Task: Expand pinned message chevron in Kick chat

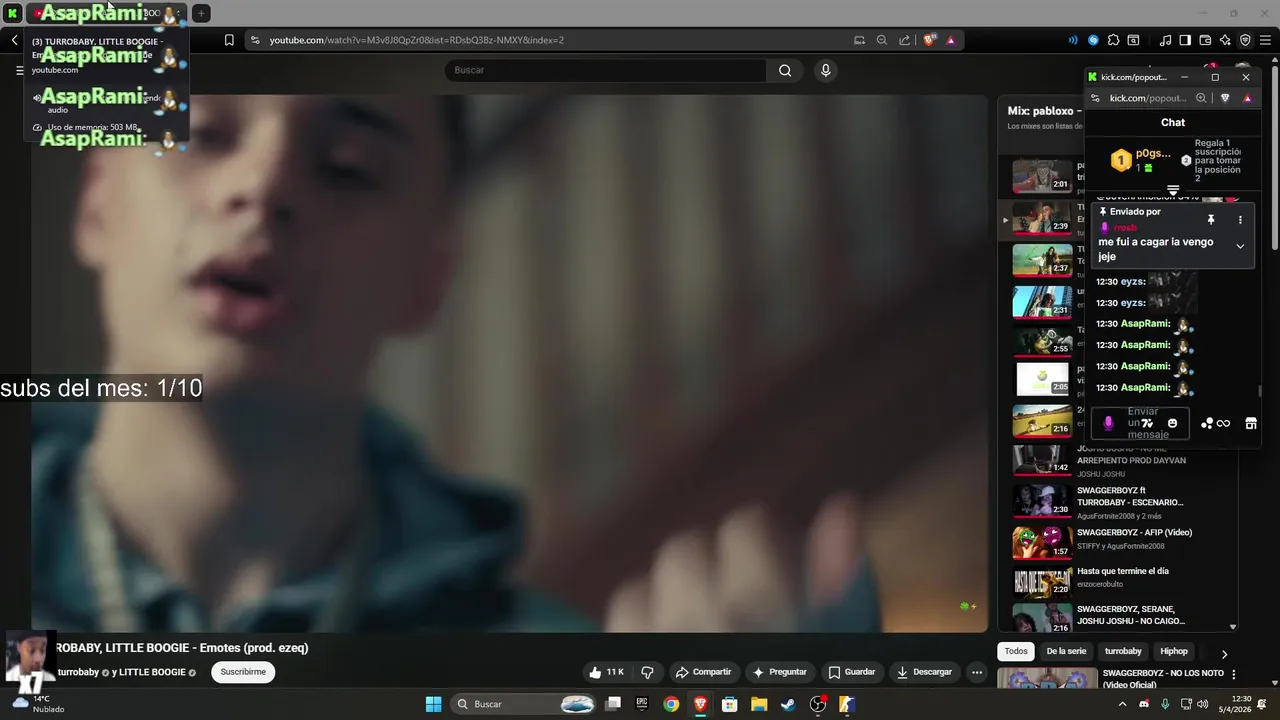Action: pyautogui.click(x=1240, y=246)
